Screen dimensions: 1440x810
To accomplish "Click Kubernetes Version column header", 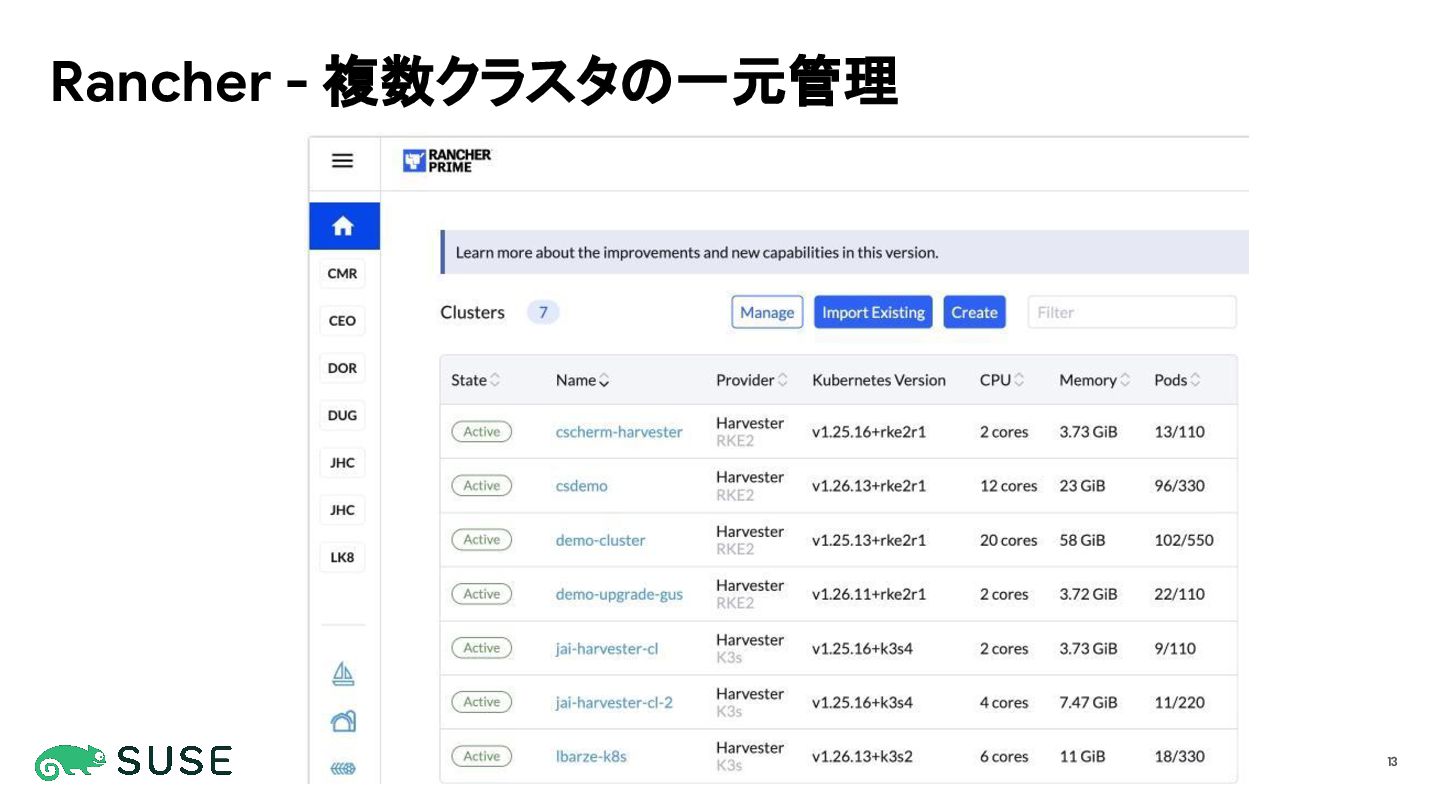I will (x=879, y=380).
